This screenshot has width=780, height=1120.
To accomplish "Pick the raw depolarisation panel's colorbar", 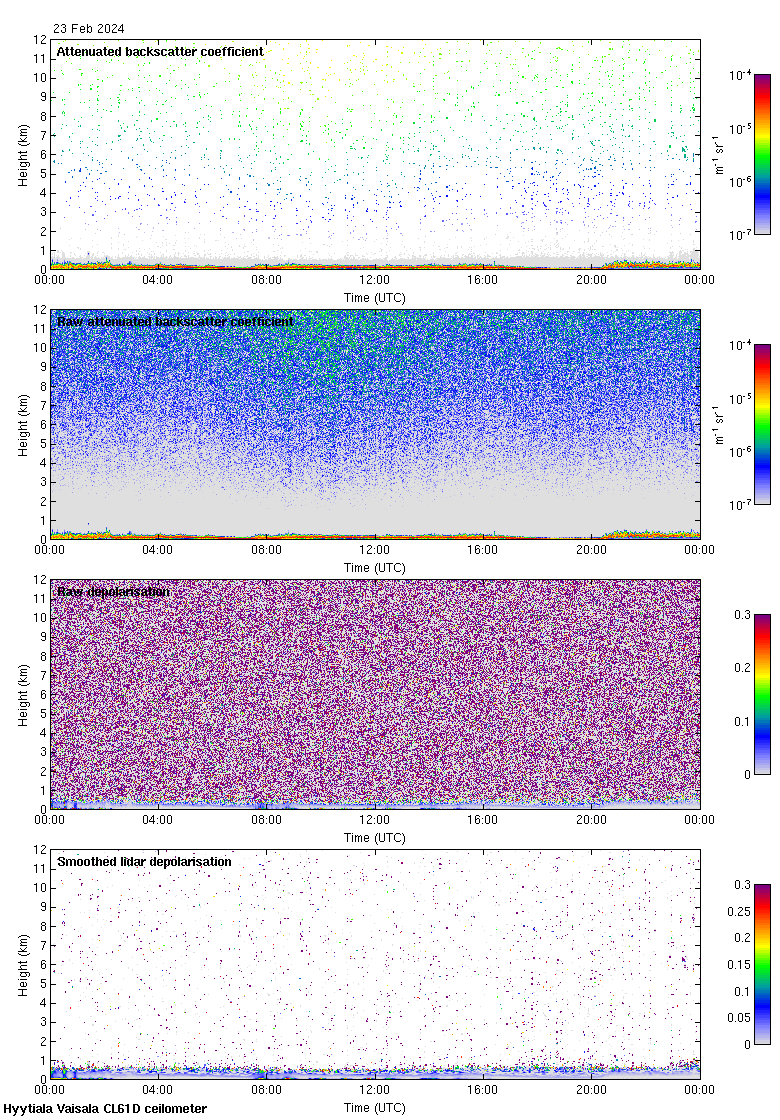I will [x=762, y=694].
